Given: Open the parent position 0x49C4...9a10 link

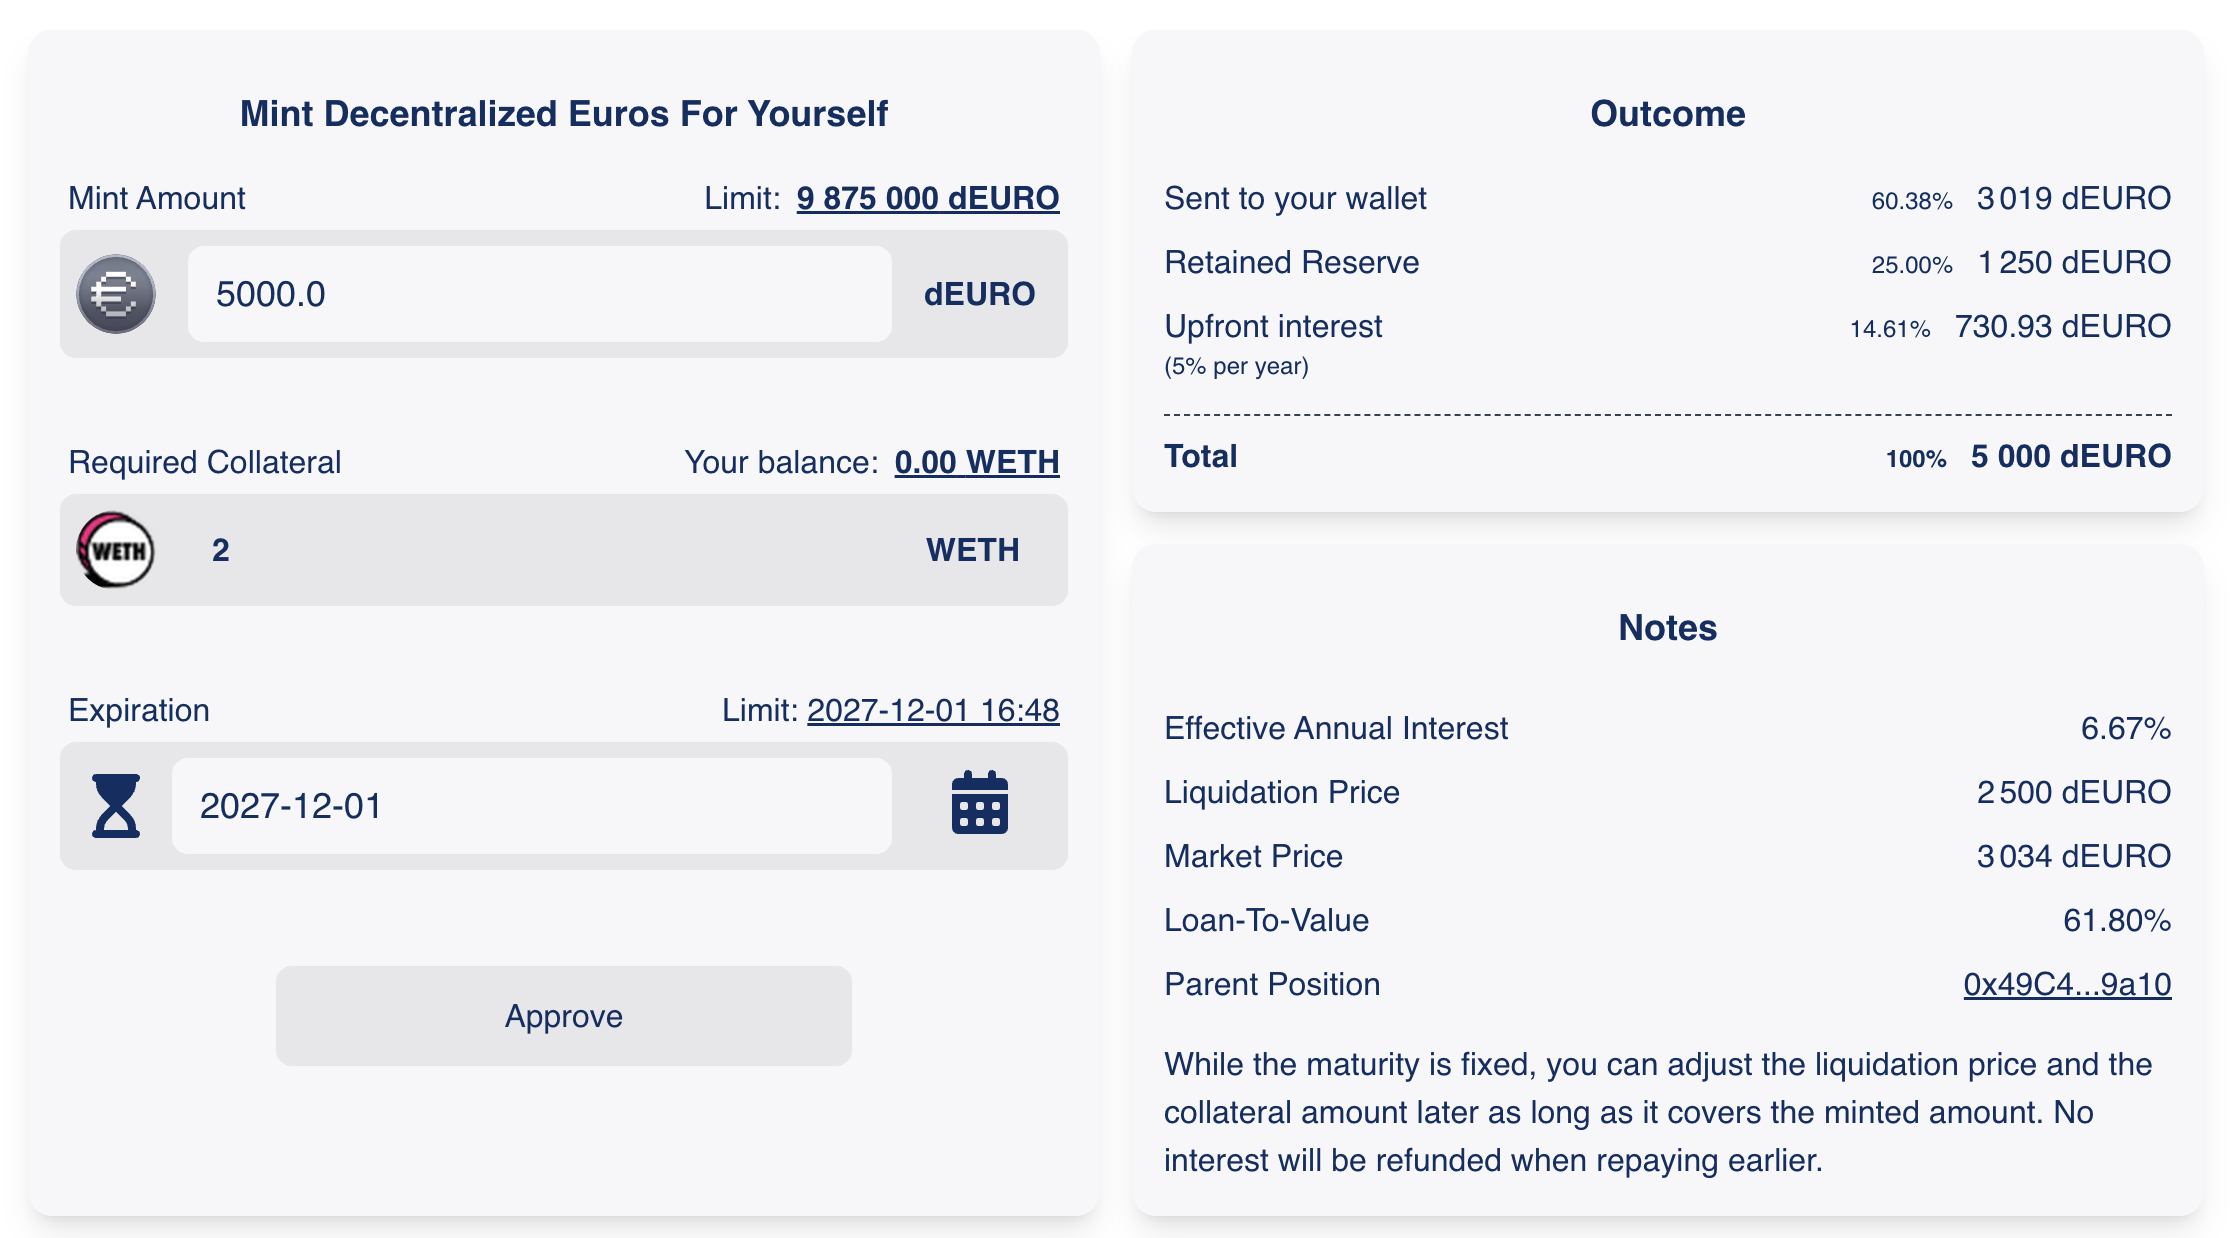Looking at the screenshot, I should pos(2066,984).
